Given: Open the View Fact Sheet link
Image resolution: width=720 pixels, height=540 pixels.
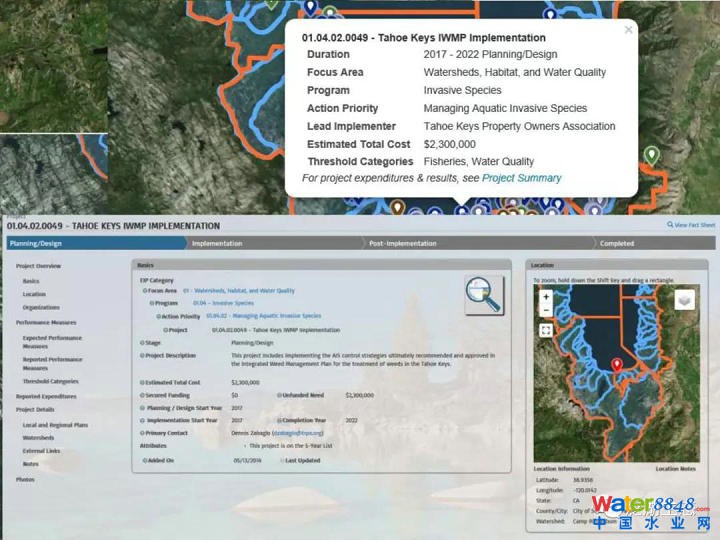Looking at the screenshot, I should point(694,225).
